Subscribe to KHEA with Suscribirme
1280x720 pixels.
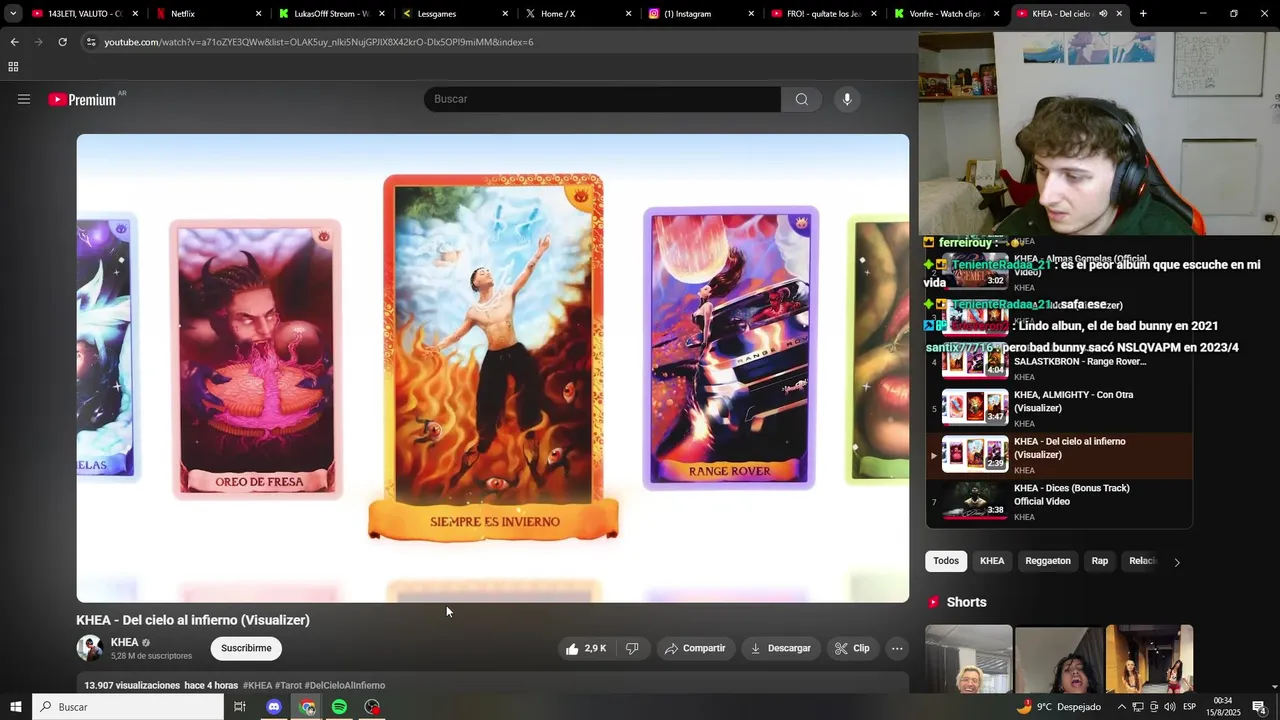(246, 648)
